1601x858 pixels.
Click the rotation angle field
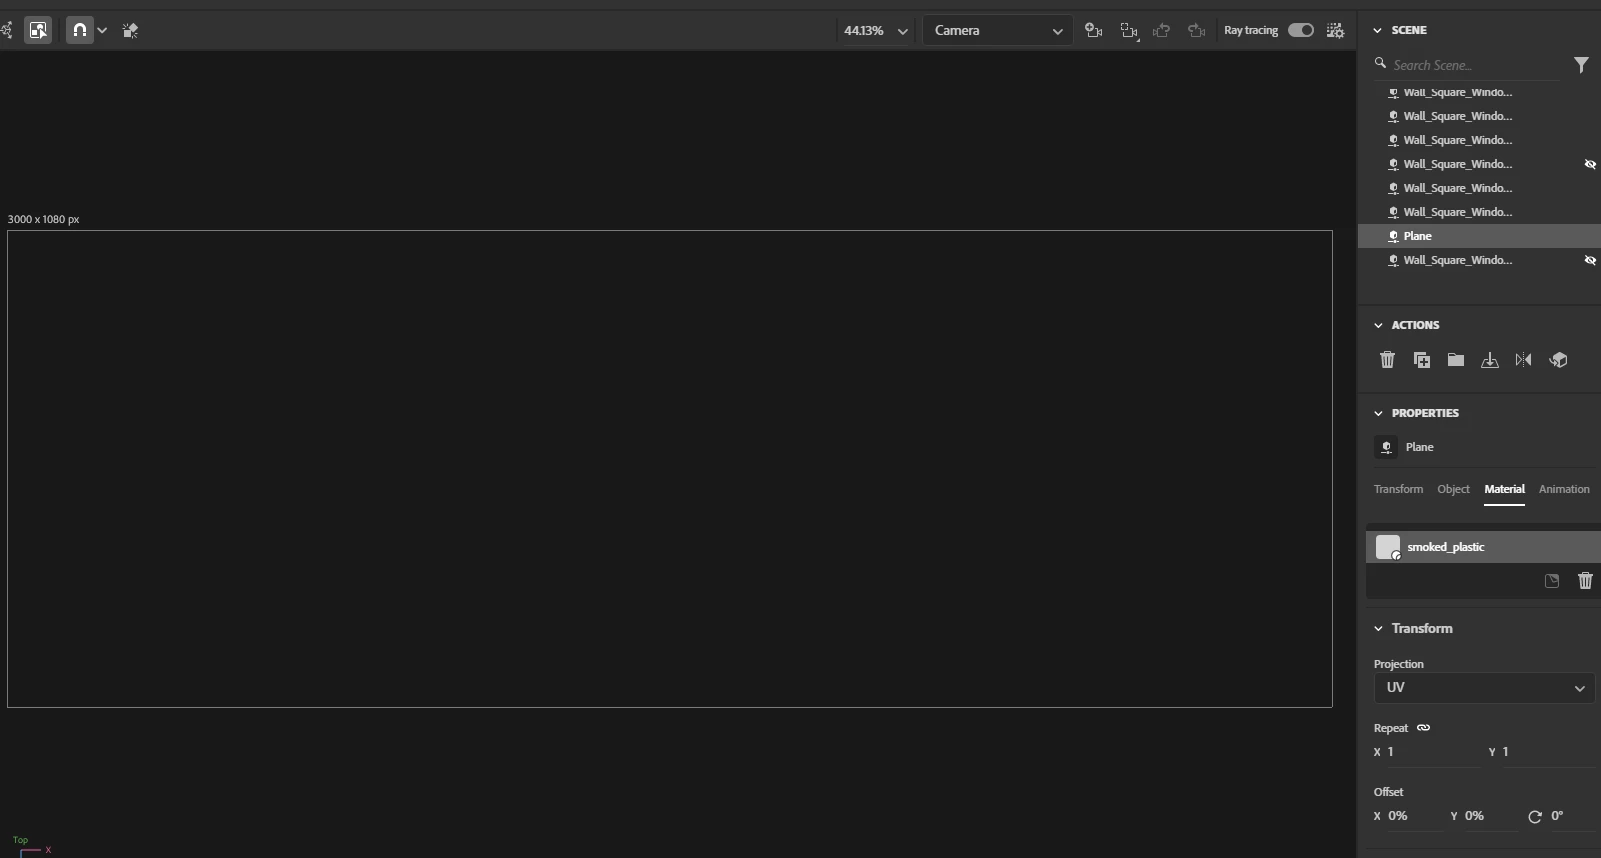click(1570, 816)
